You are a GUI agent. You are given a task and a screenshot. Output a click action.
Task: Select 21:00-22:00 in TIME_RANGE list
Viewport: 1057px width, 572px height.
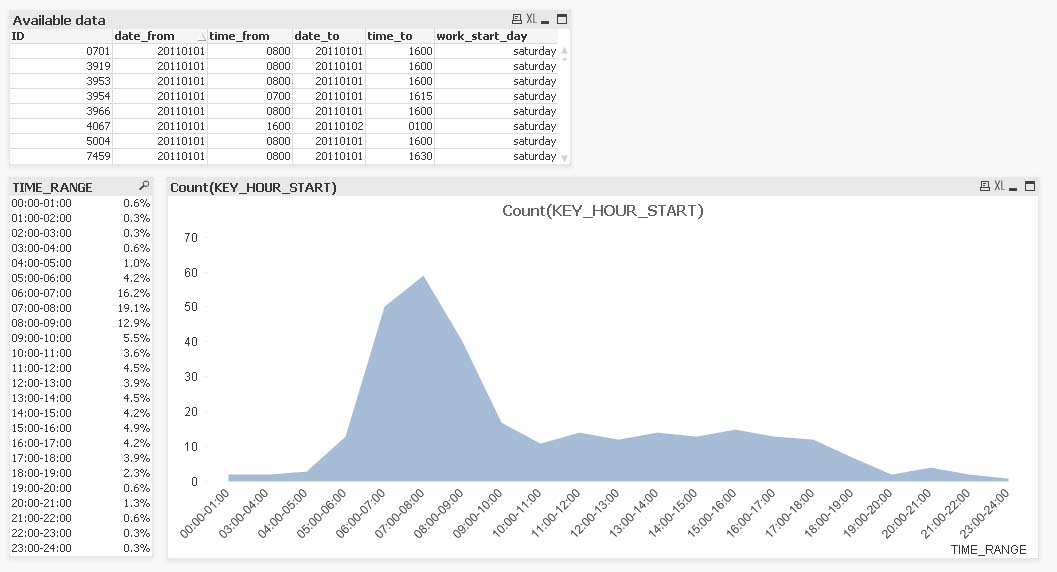pyautogui.click(x=81, y=517)
